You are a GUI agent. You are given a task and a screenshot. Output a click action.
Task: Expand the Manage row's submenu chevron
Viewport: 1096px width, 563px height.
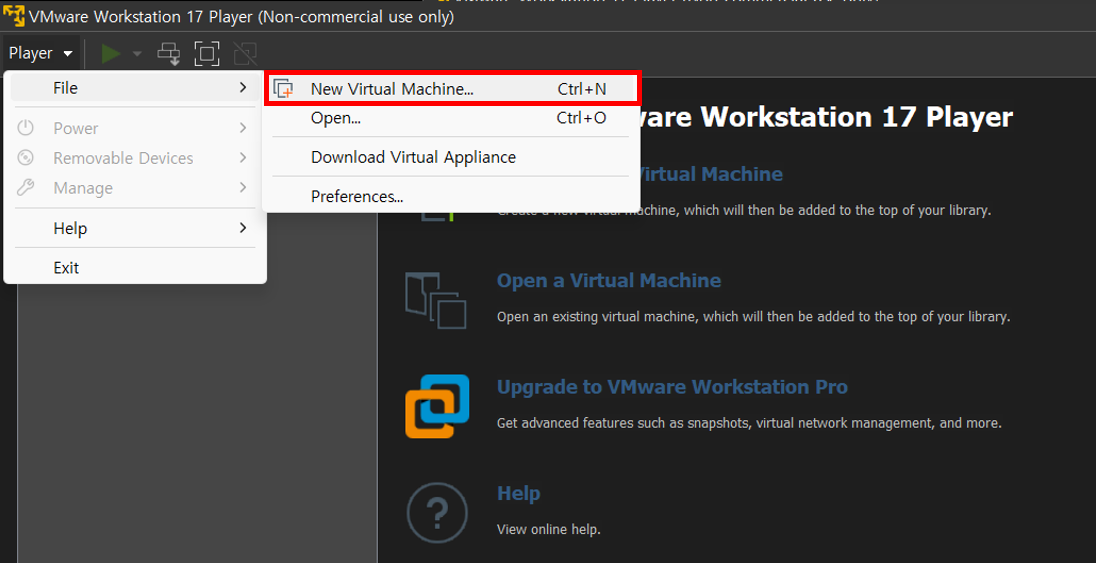click(x=243, y=188)
